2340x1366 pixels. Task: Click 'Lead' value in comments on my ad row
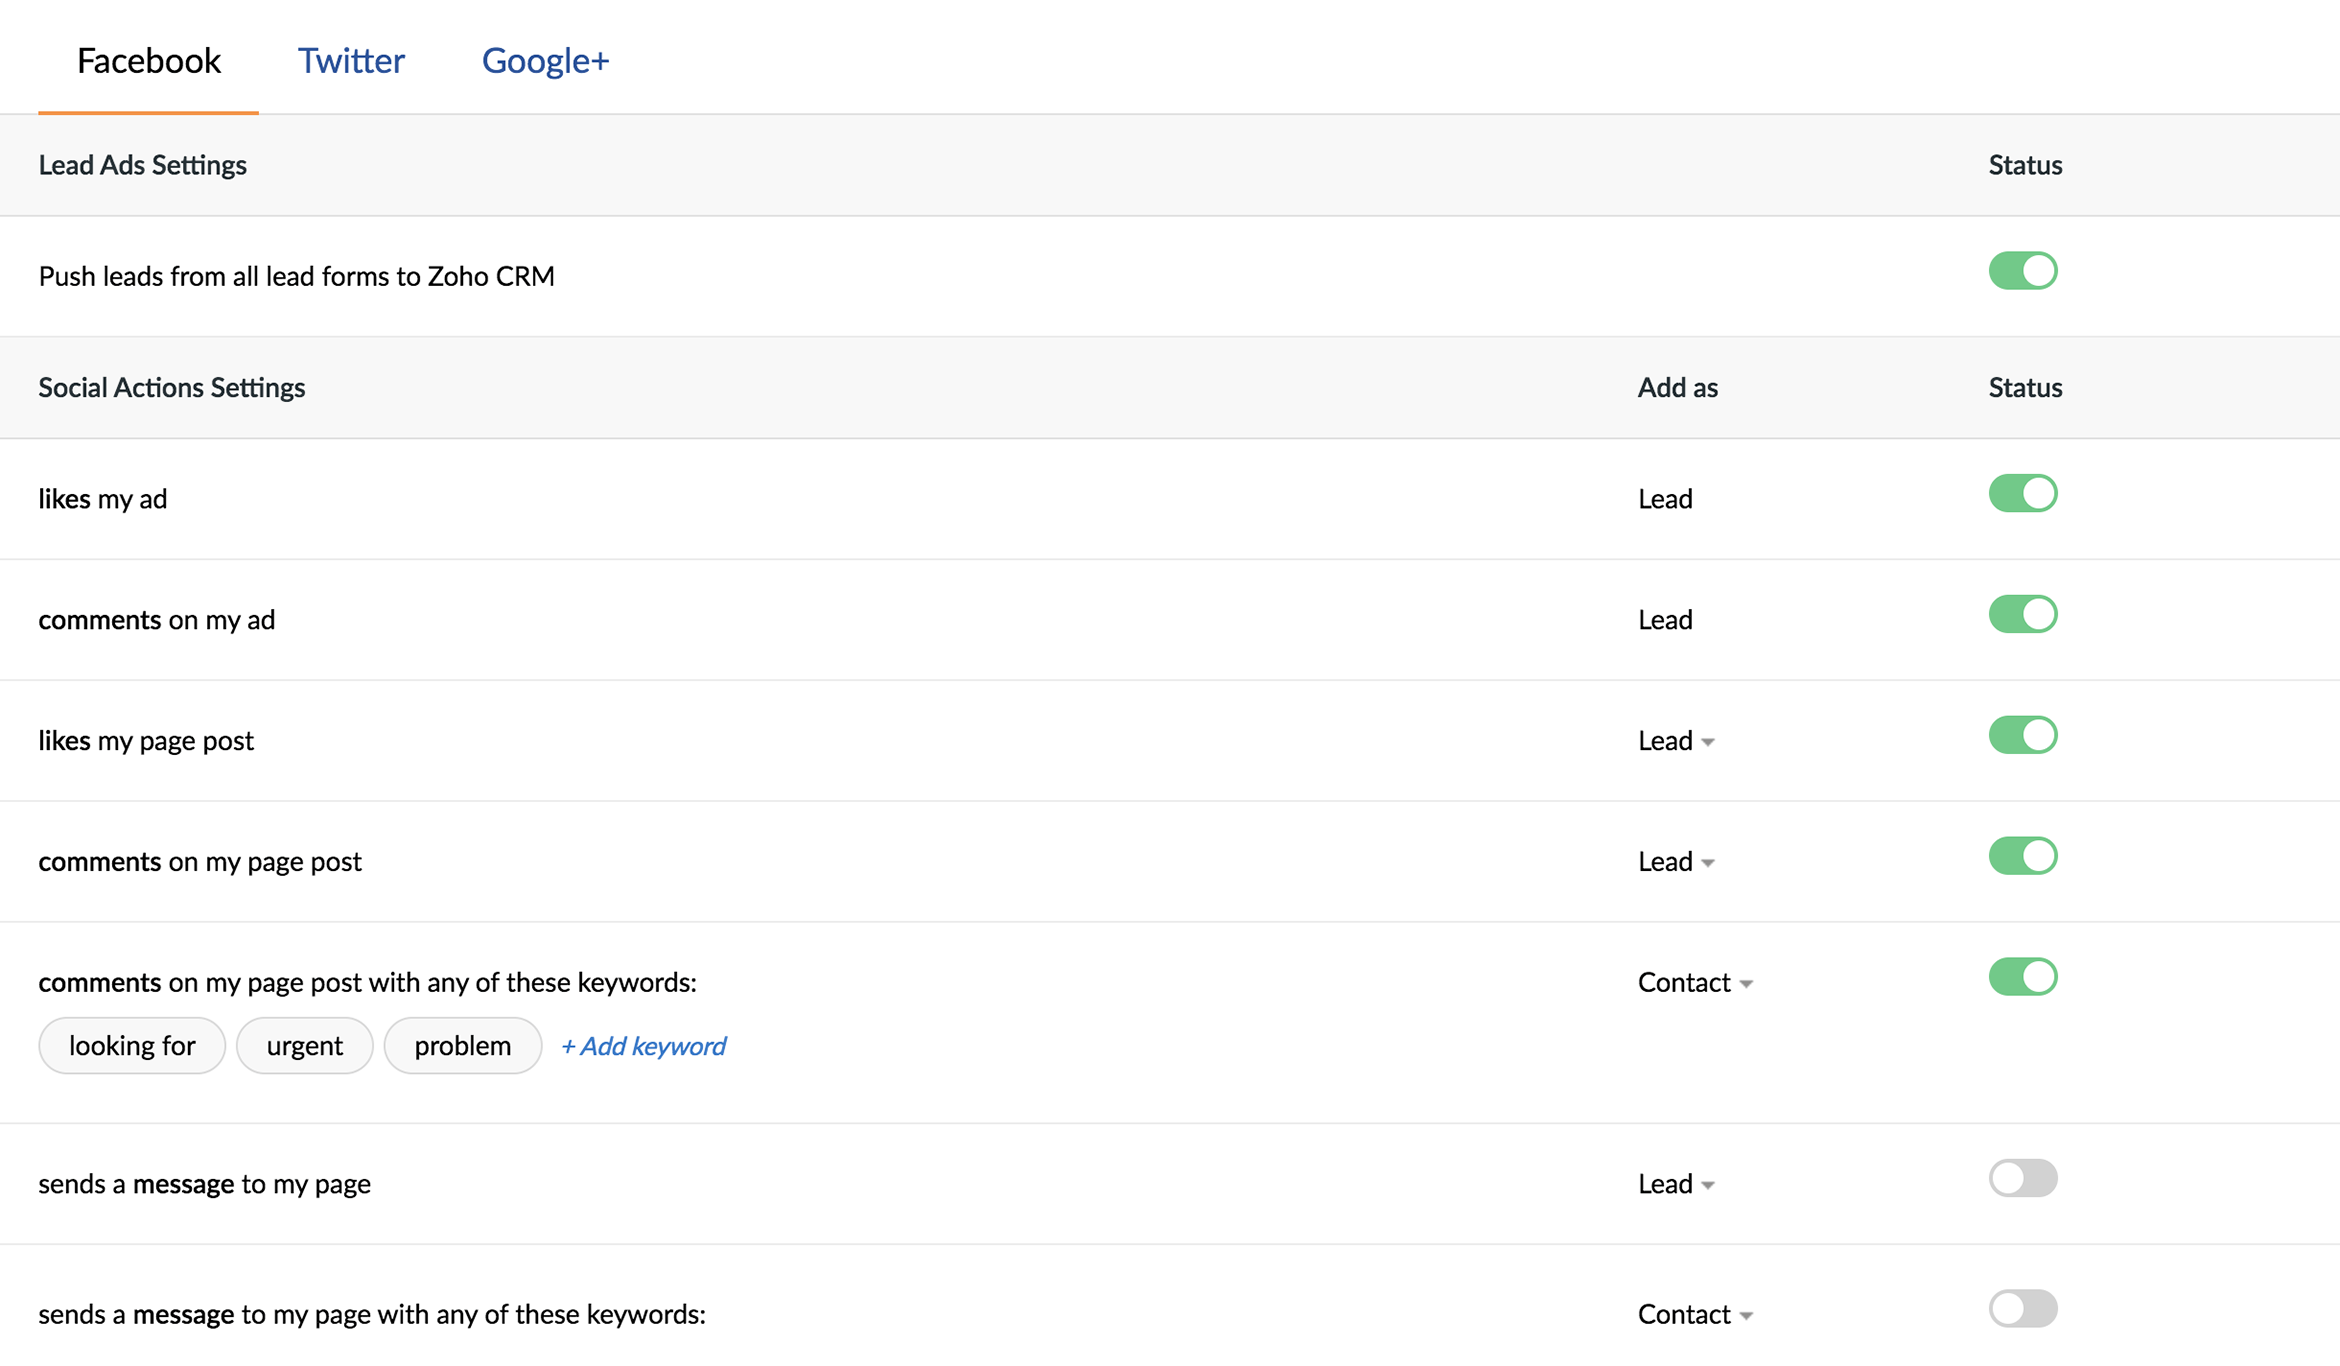pyautogui.click(x=1665, y=620)
